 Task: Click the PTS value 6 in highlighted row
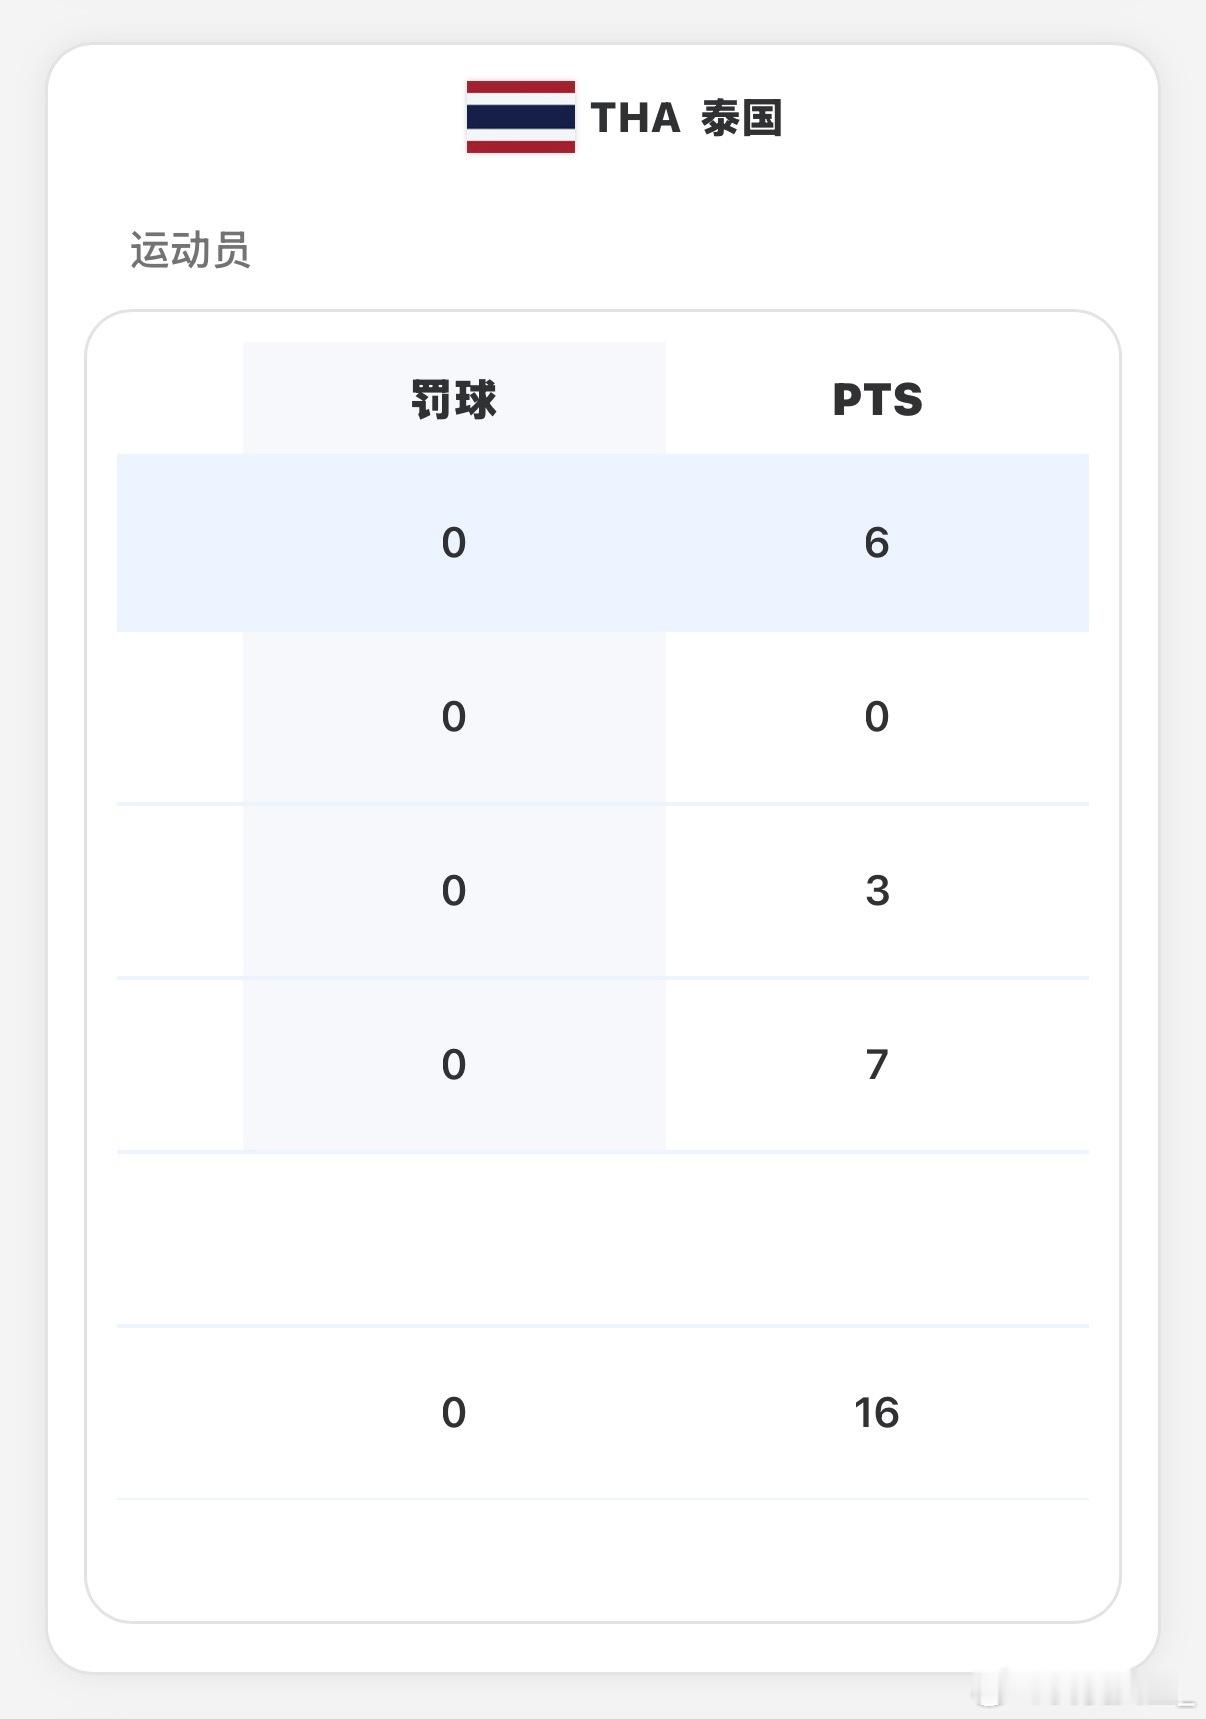pyautogui.click(x=877, y=543)
